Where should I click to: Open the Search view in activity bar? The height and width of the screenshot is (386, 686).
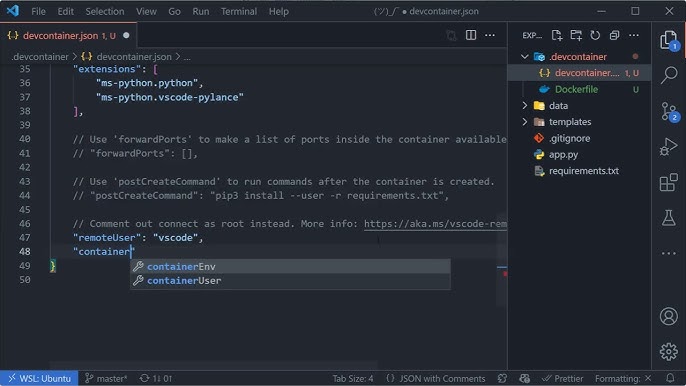coord(668,75)
